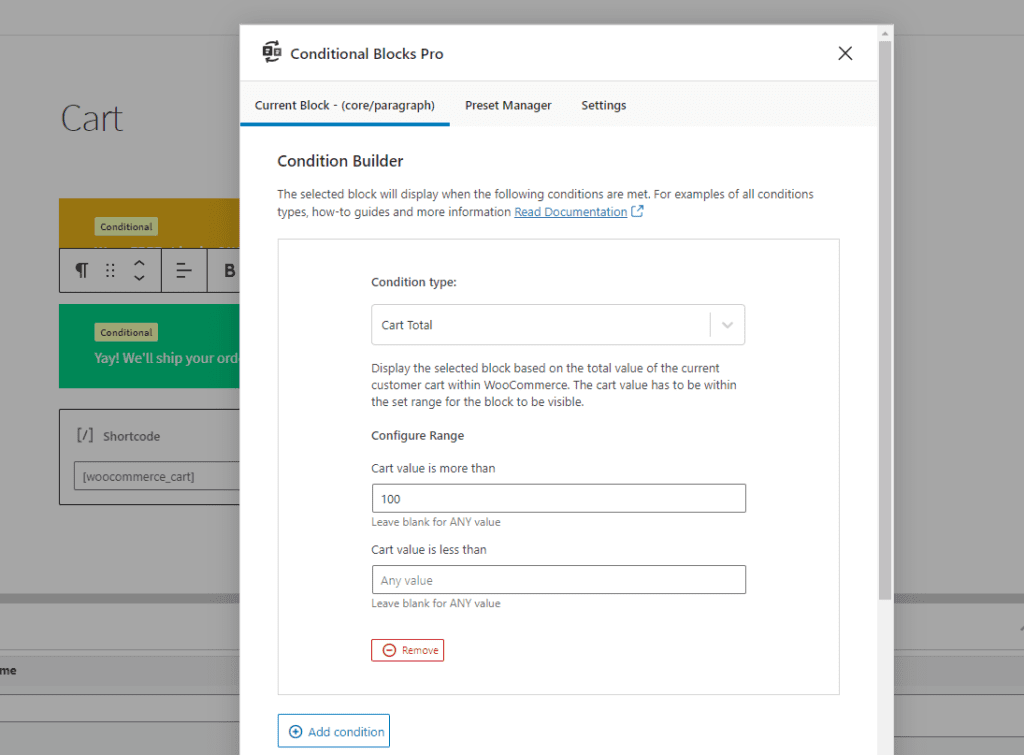Click the Shortcode block label
The image size is (1024, 755).
pos(131,436)
